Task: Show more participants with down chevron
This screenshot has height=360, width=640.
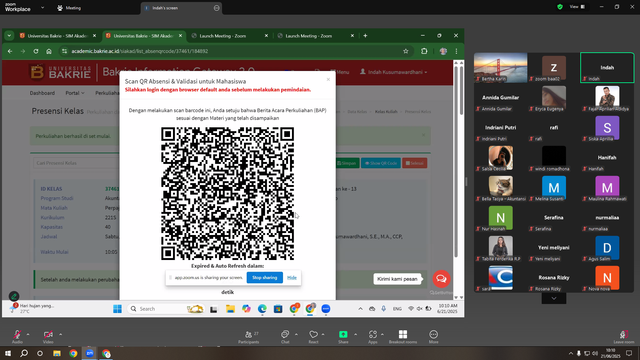Action: (554, 298)
